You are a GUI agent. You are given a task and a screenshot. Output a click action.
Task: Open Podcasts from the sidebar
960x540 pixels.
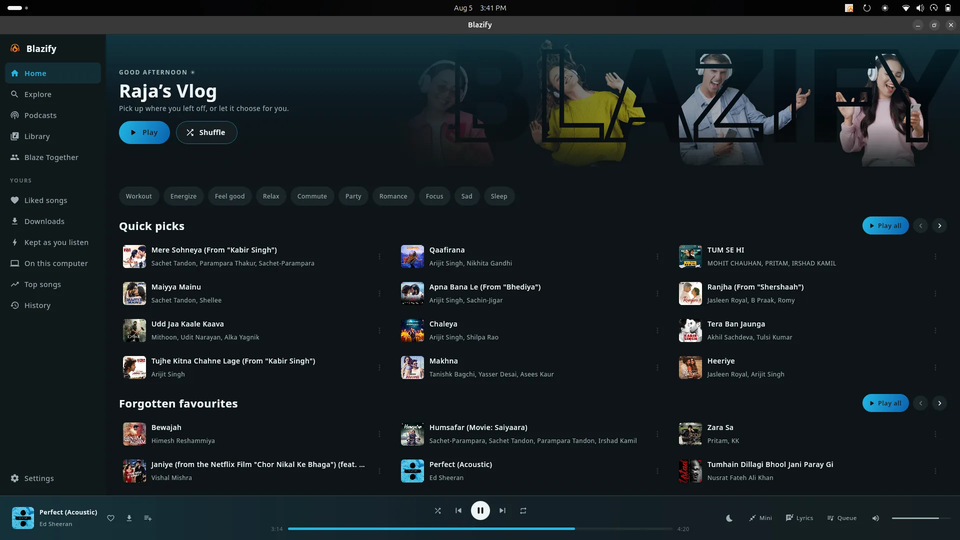53,115
